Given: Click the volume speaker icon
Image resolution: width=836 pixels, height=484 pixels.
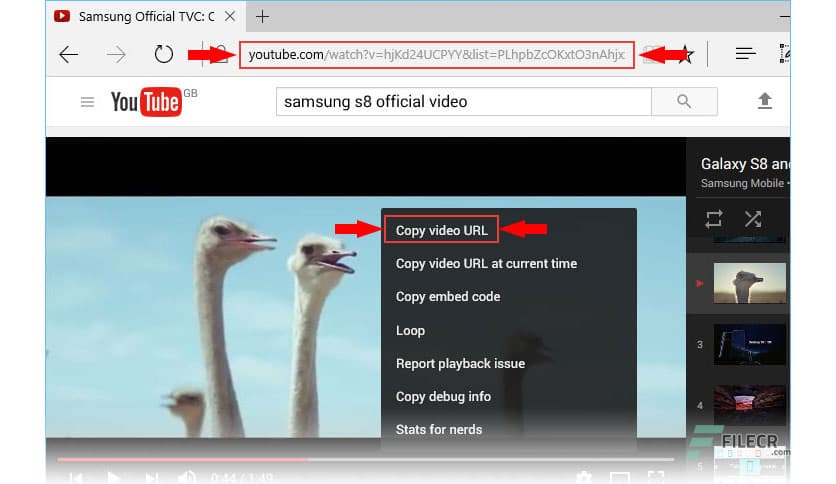Looking at the screenshot, I should [x=186, y=478].
